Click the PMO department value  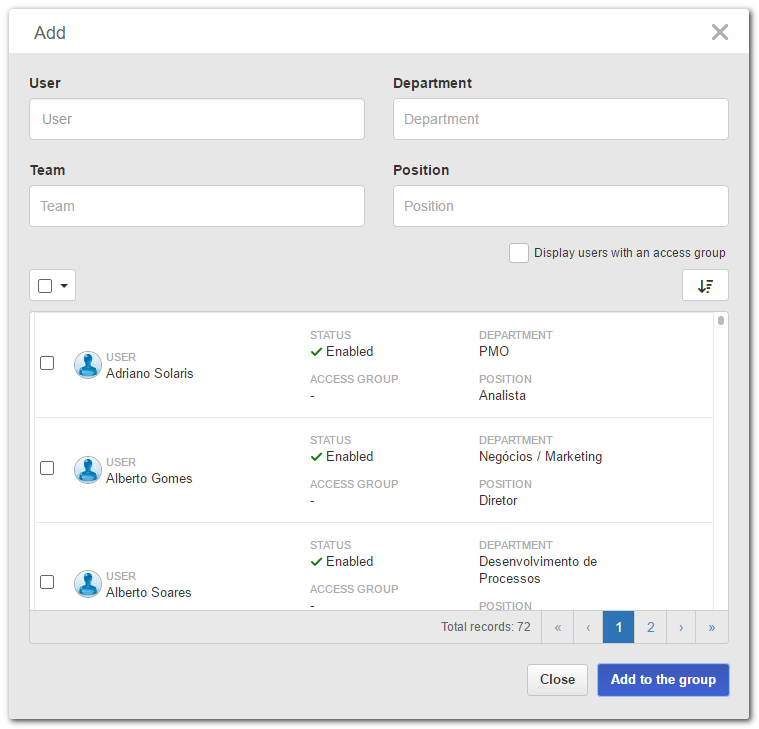494,351
